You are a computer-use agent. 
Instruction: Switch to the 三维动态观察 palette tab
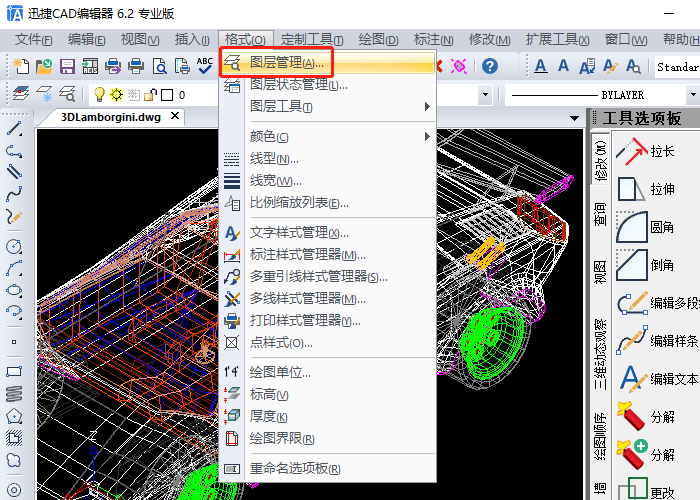coord(600,354)
